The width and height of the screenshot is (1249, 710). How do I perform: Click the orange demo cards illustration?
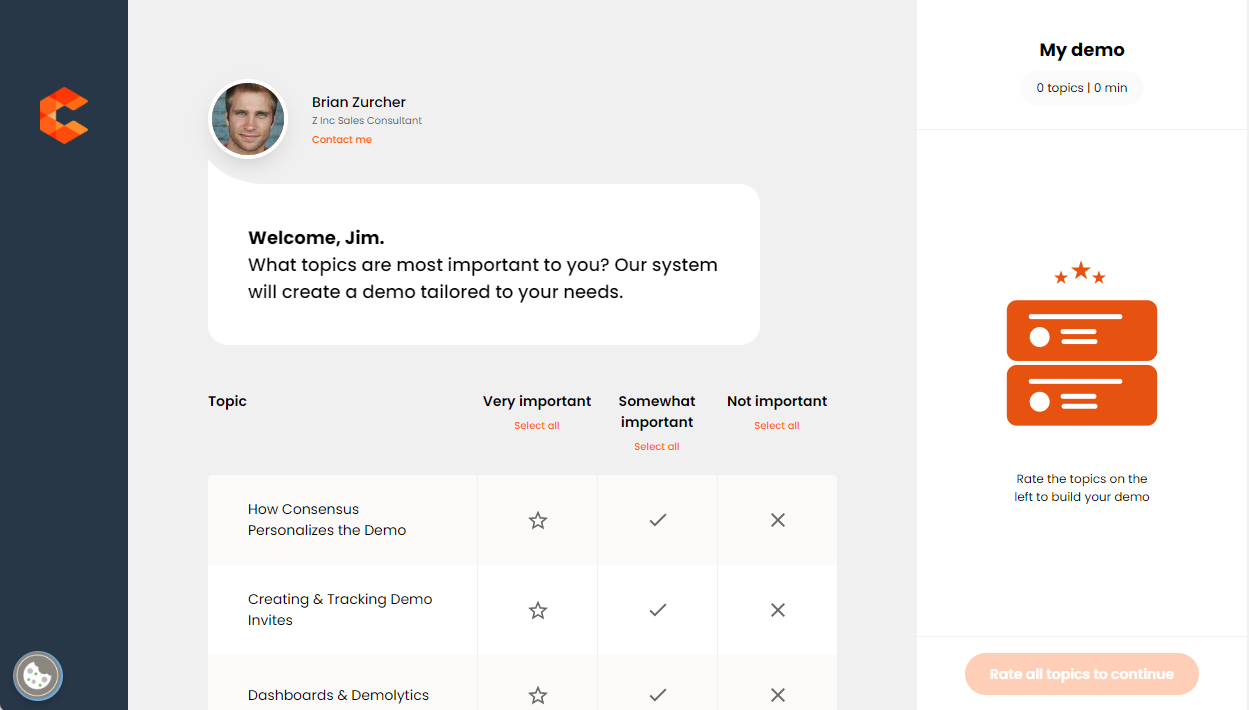tap(1082, 362)
